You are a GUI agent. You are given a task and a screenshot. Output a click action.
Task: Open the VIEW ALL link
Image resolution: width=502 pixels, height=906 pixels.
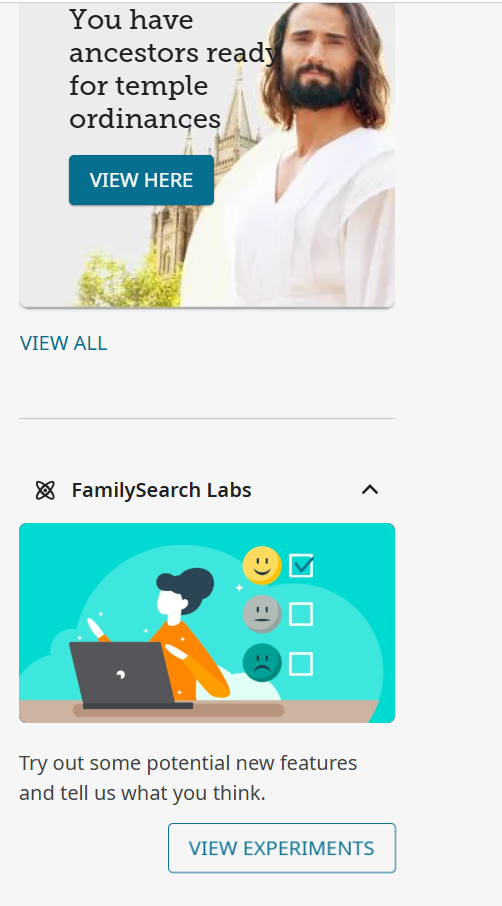click(x=63, y=343)
